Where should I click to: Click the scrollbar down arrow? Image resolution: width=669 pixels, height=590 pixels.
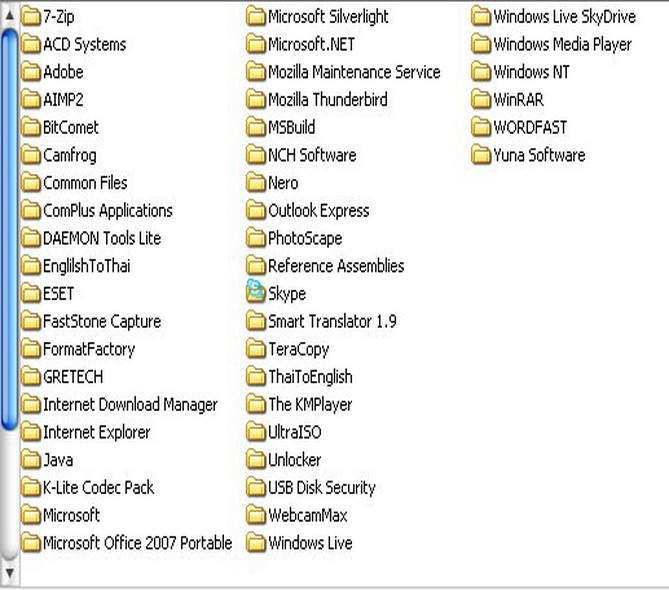click(9, 573)
